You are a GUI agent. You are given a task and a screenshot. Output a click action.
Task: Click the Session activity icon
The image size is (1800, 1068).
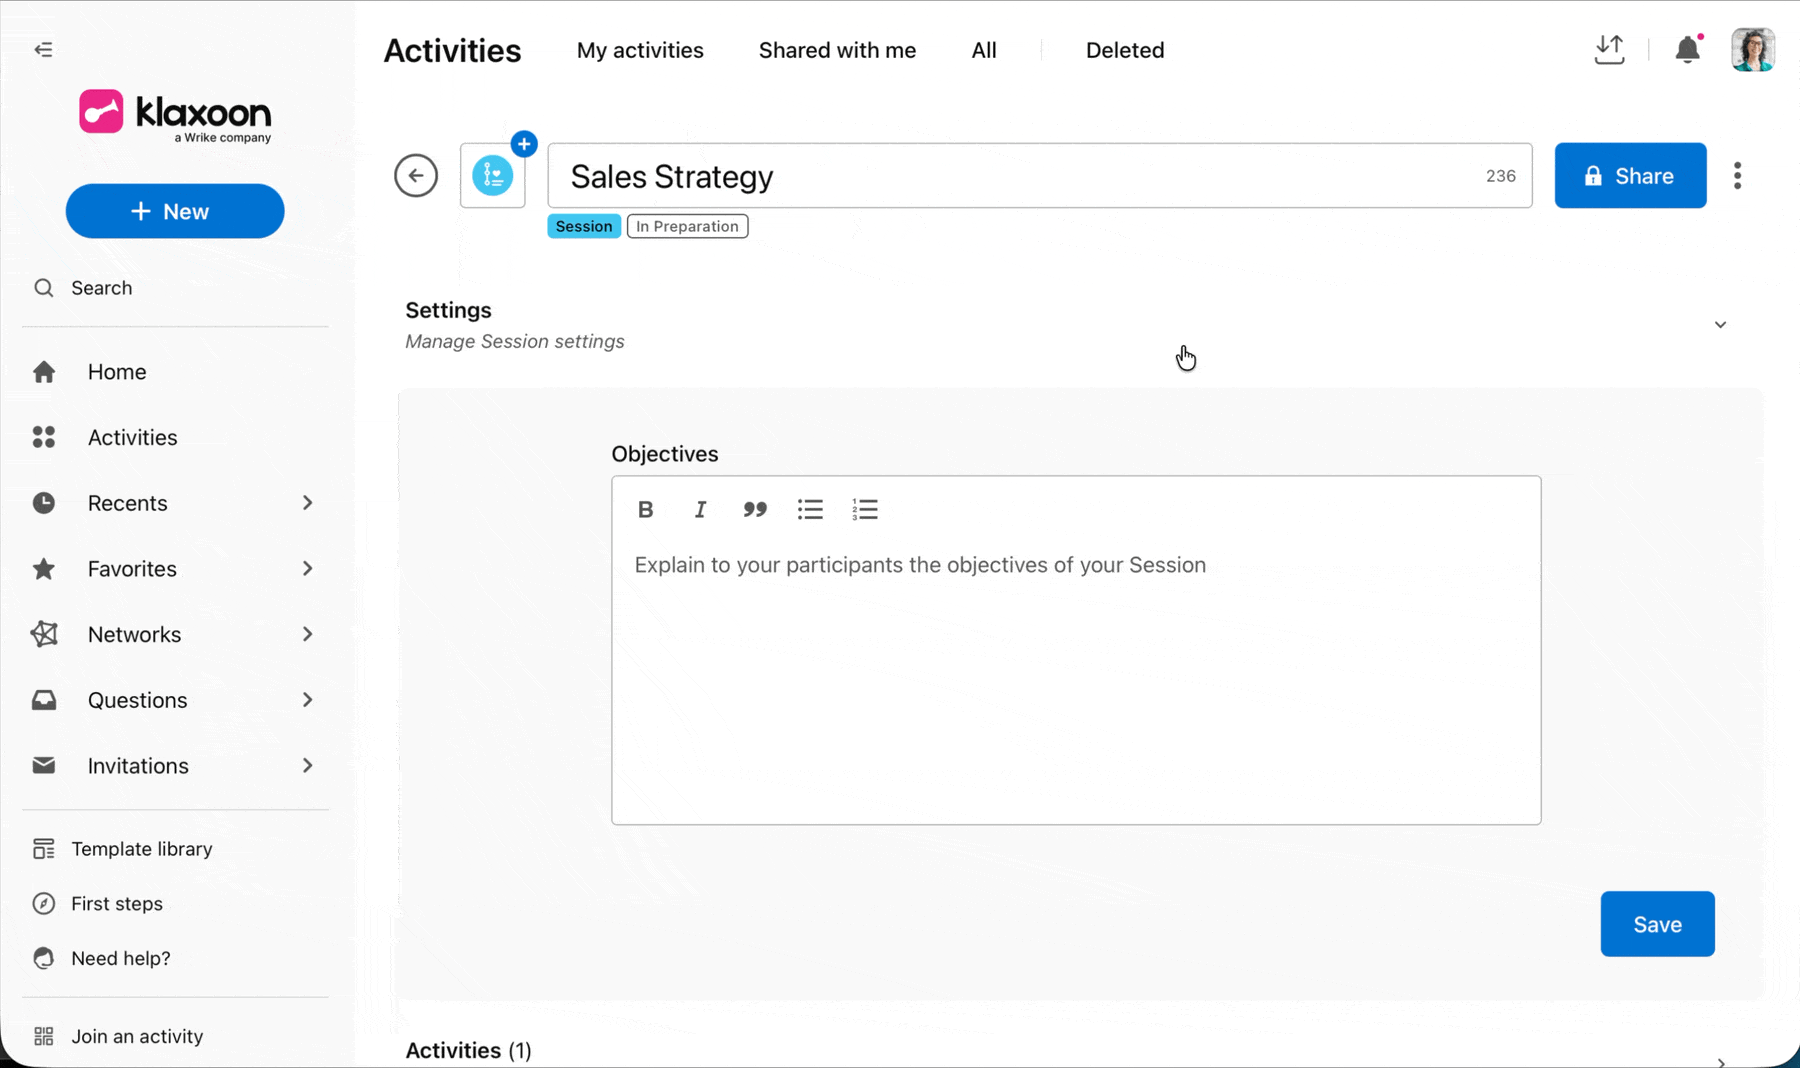[x=492, y=176]
